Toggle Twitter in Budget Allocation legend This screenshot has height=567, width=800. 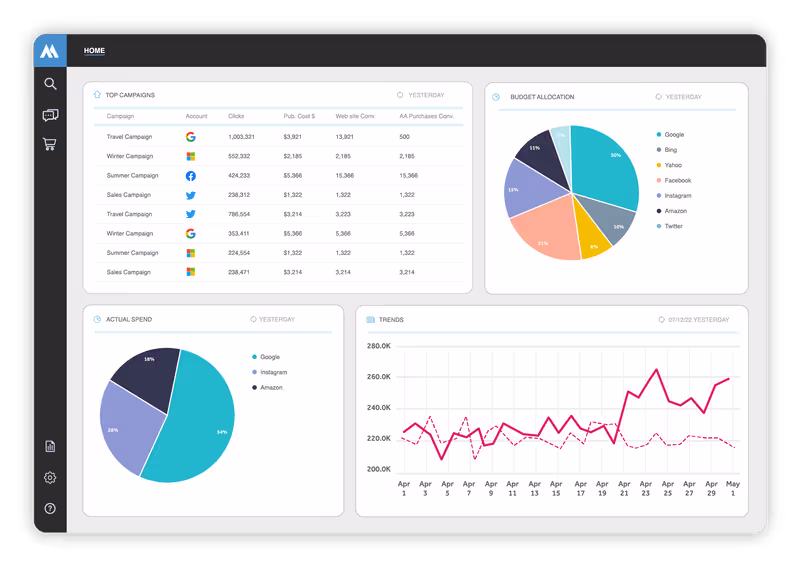pyautogui.click(x=673, y=226)
